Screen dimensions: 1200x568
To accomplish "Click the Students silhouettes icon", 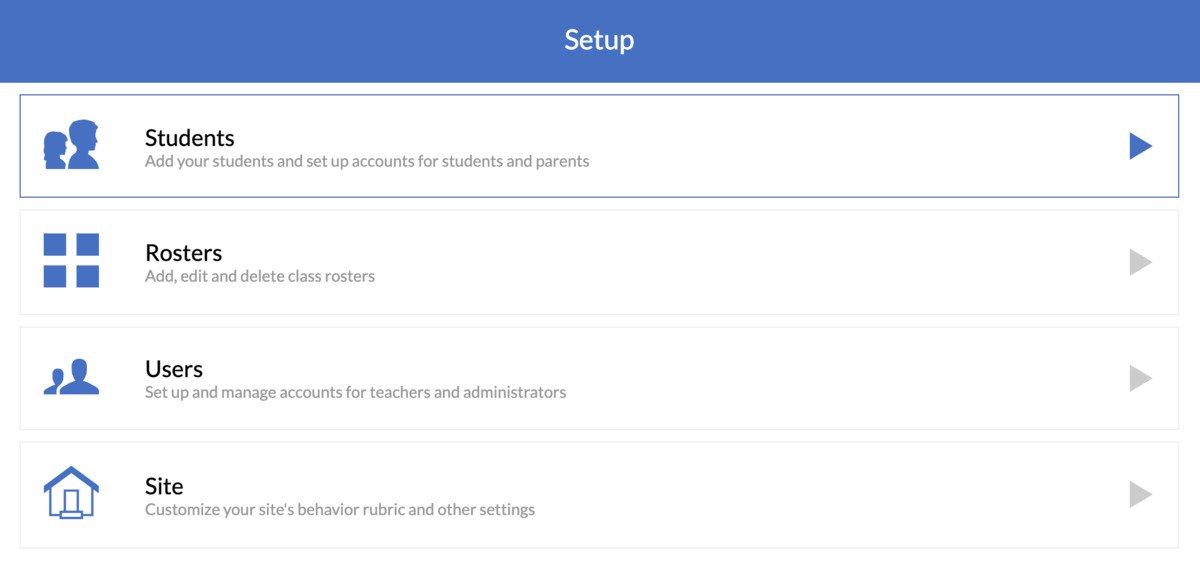I will [71, 145].
